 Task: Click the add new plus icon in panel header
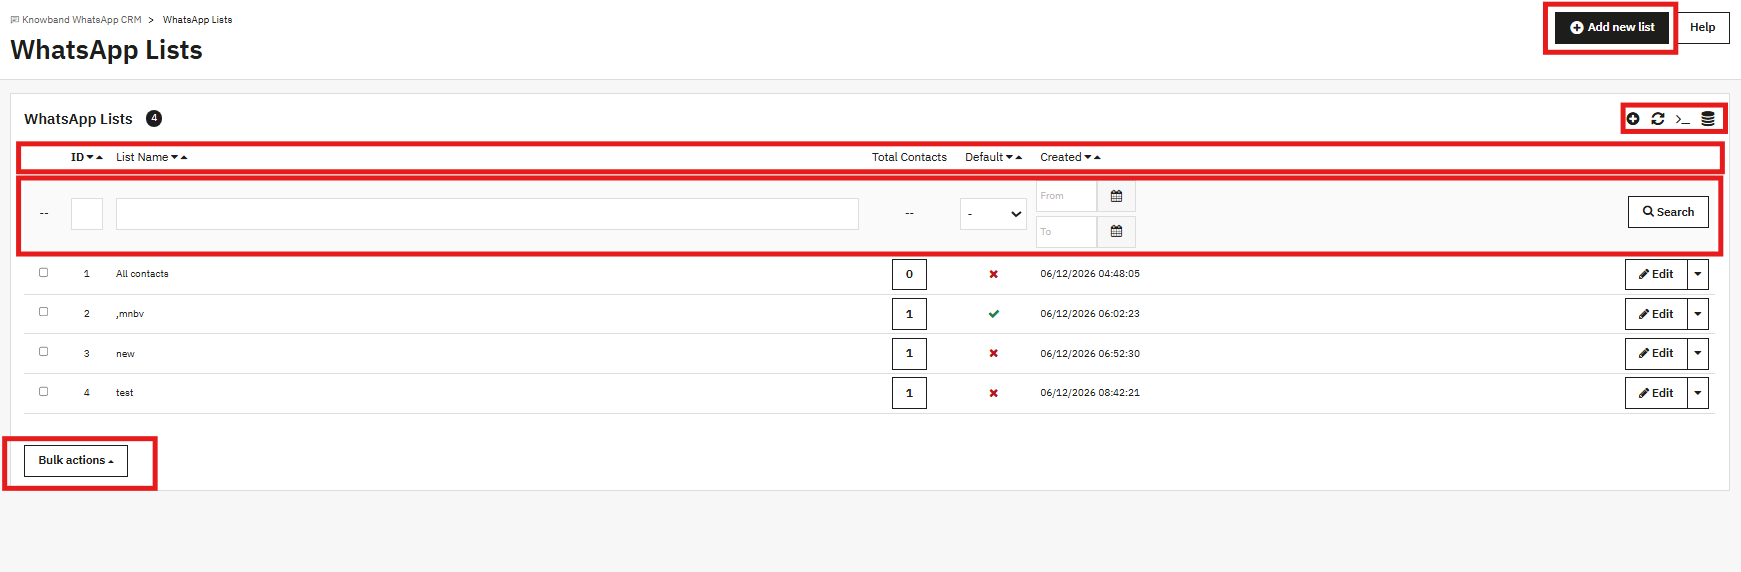(x=1633, y=118)
